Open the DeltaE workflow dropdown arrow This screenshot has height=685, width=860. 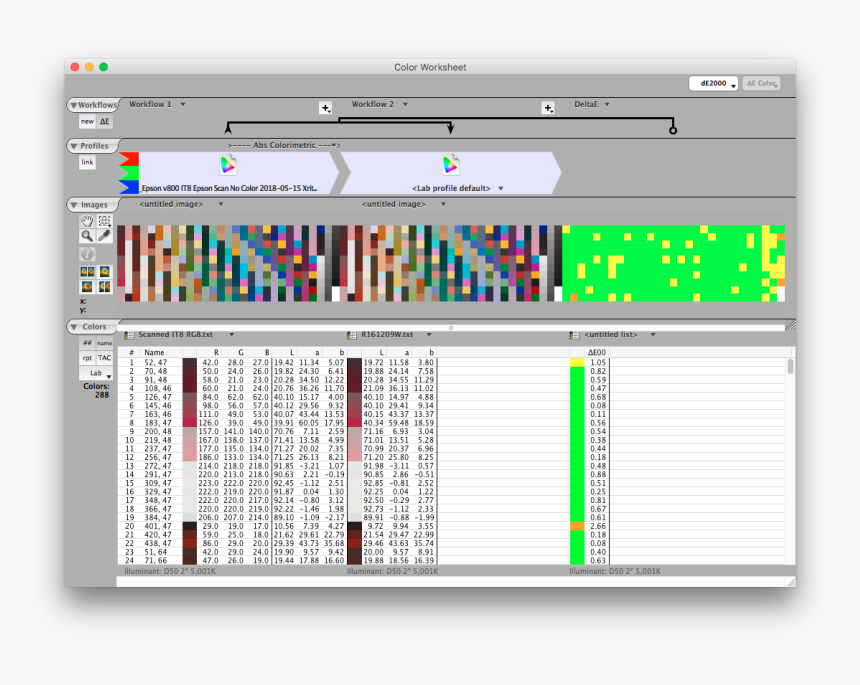pos(607,104)
